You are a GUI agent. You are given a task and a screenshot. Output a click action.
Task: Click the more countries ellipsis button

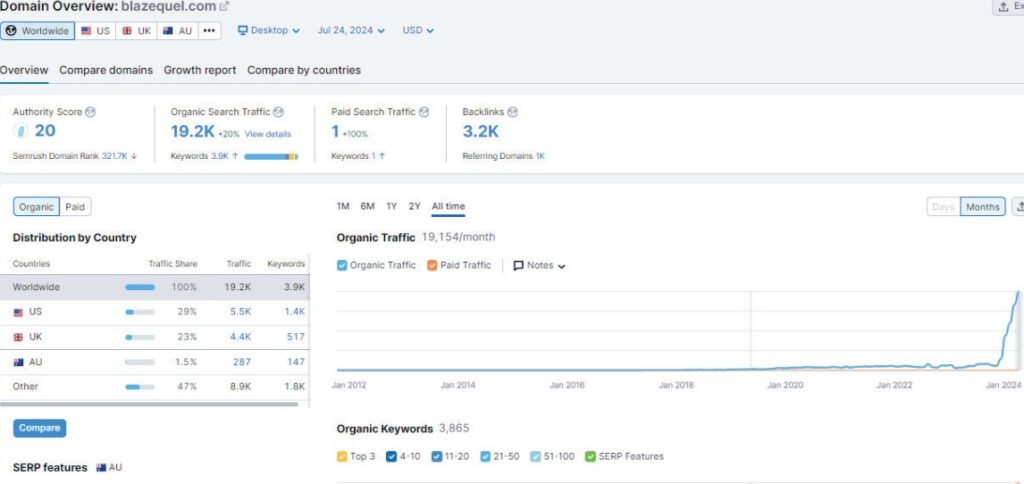click(209, 31)
